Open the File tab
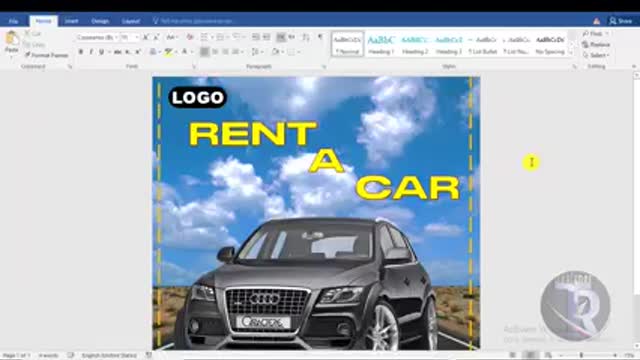 pos(13,21)
